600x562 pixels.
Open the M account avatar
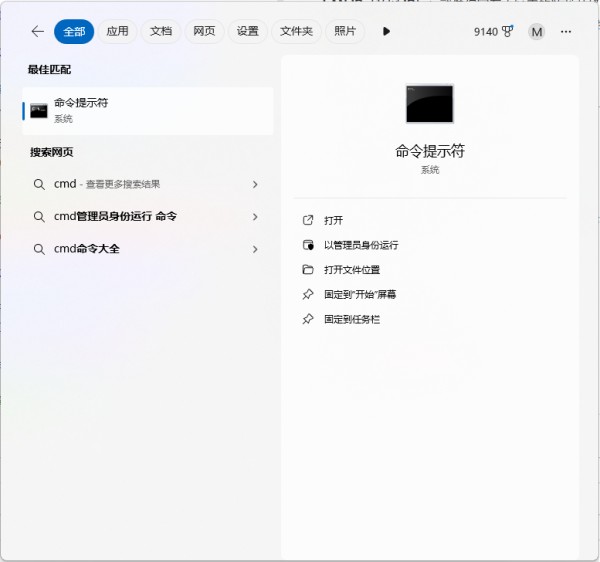click(x=536, y=32)
